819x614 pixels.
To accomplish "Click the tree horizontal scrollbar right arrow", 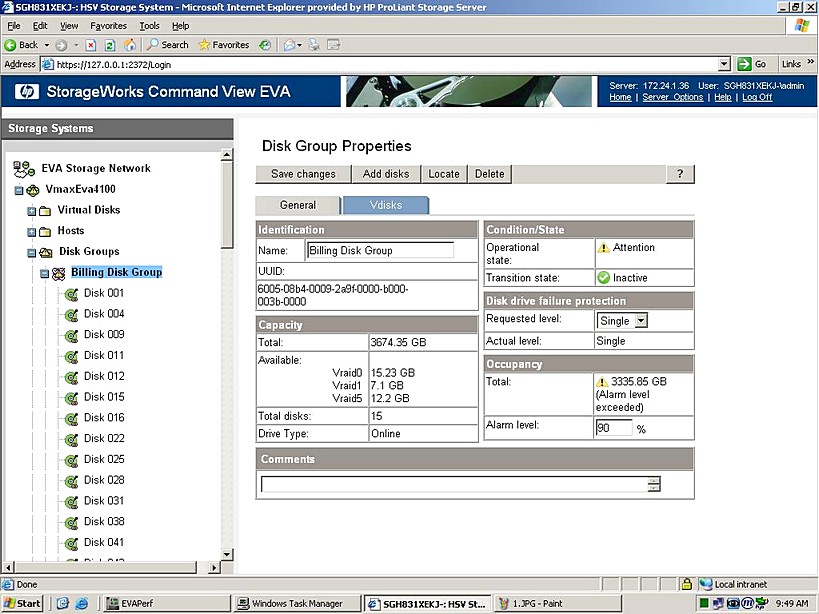I will [x=214, y=567].
